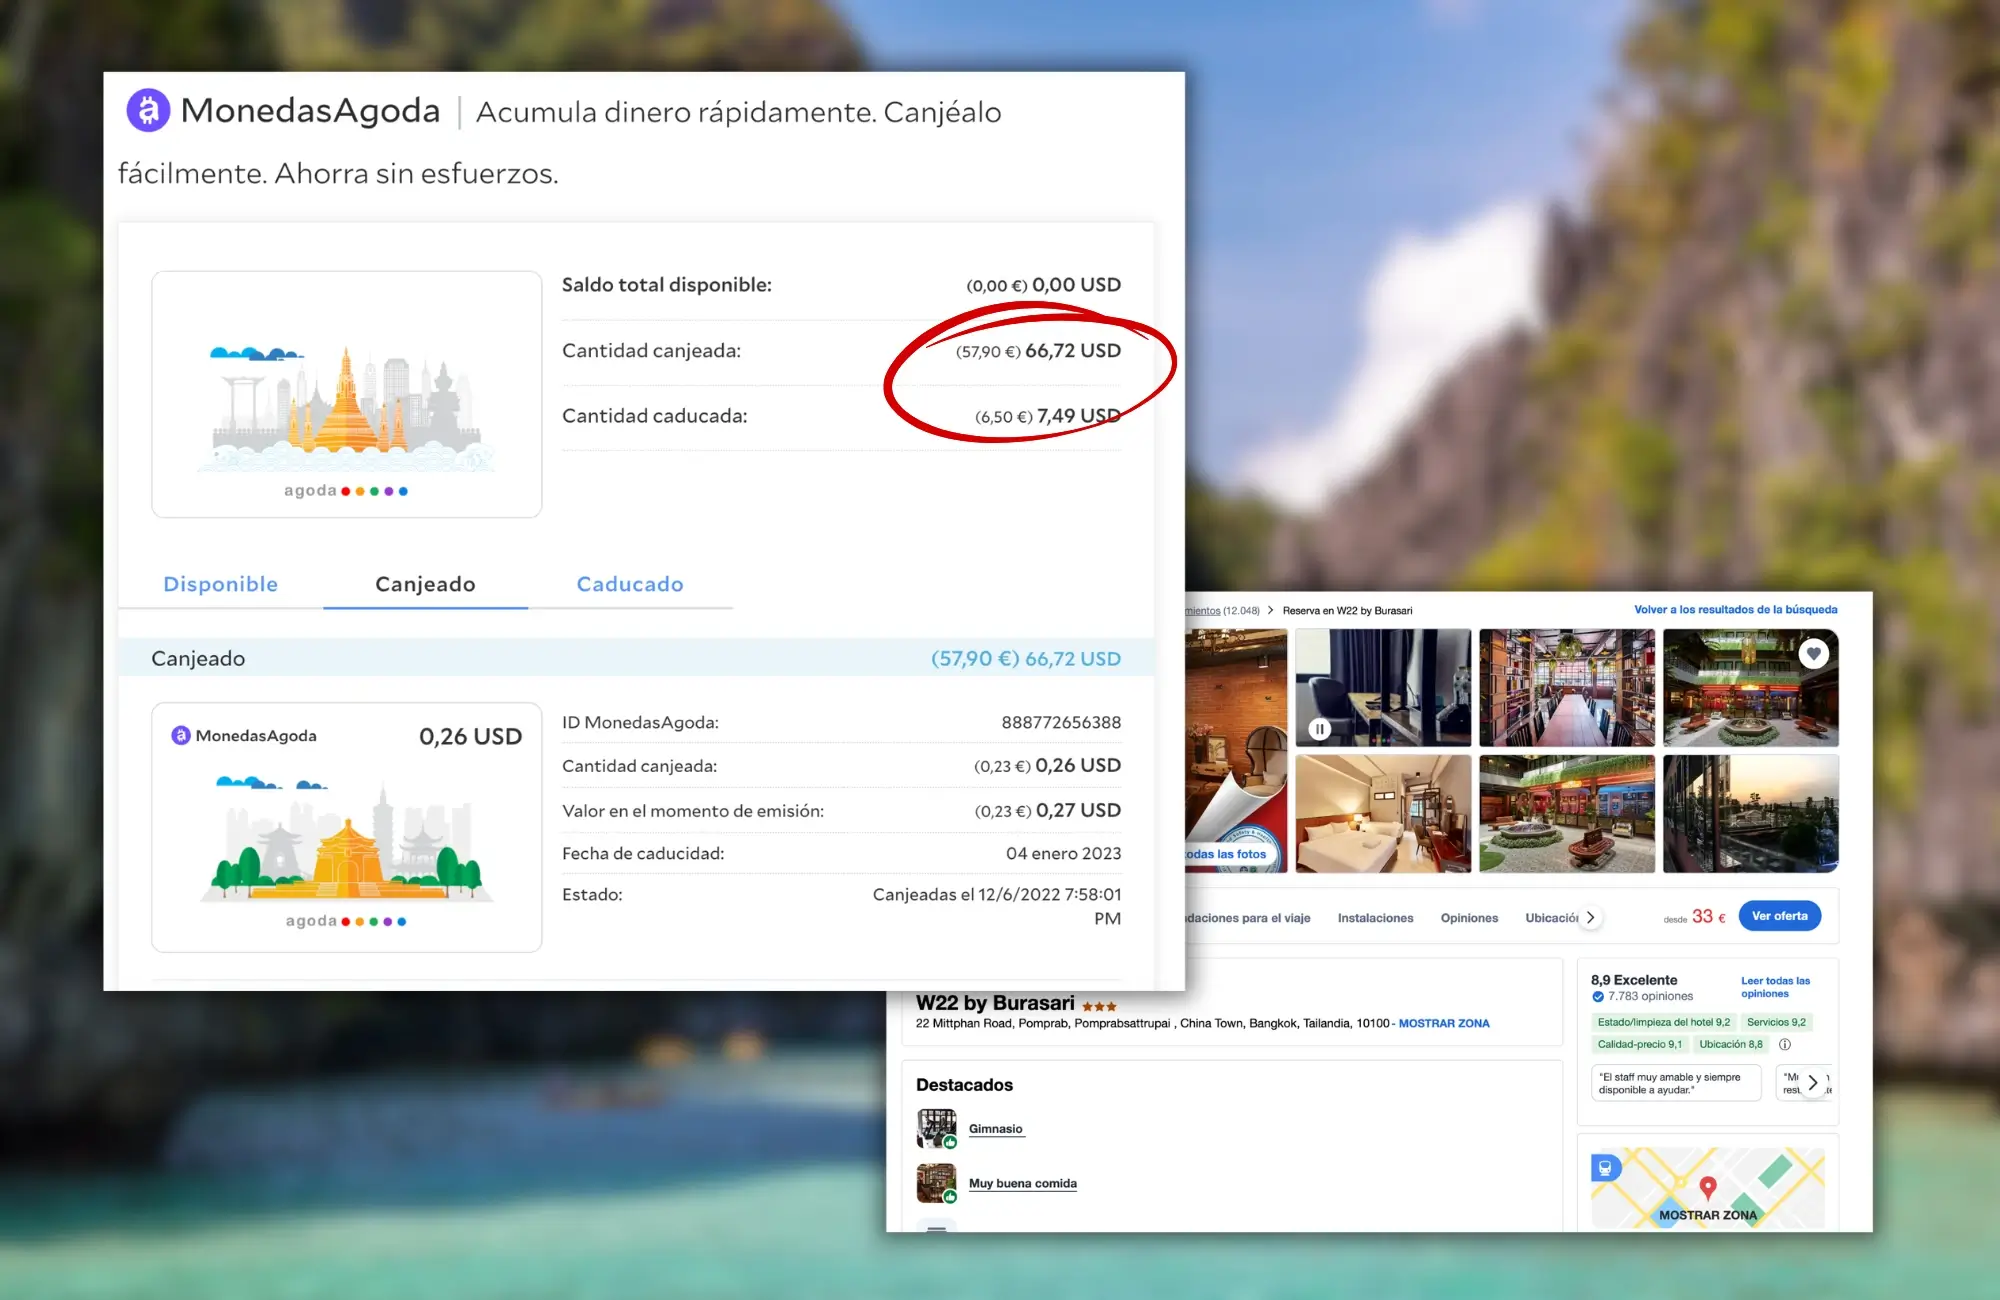Open the courtyard fountain night photo

pyautogui.click(x=1750, y=687)
